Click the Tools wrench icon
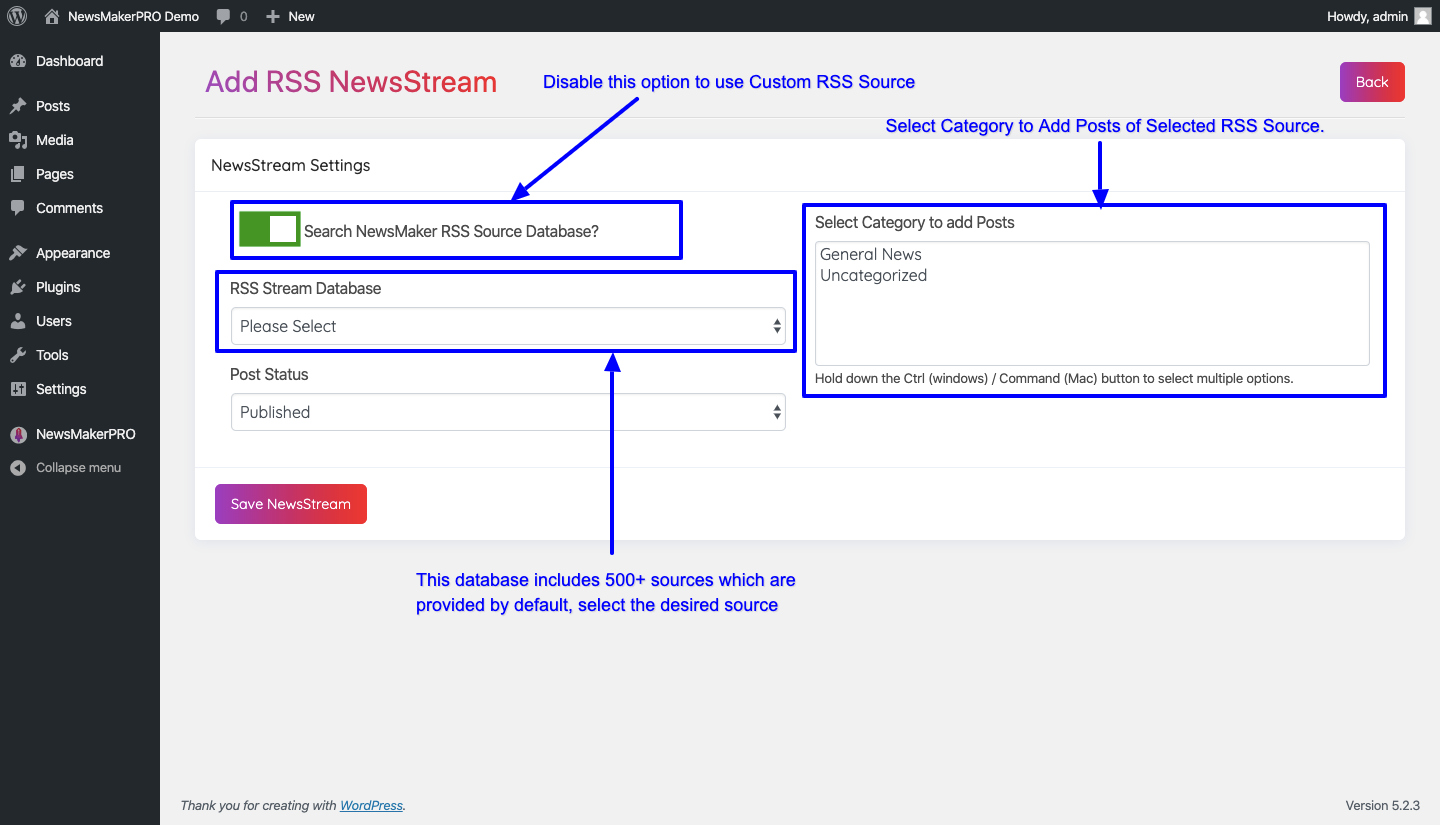1440x825 pixels. pos(18,355)
